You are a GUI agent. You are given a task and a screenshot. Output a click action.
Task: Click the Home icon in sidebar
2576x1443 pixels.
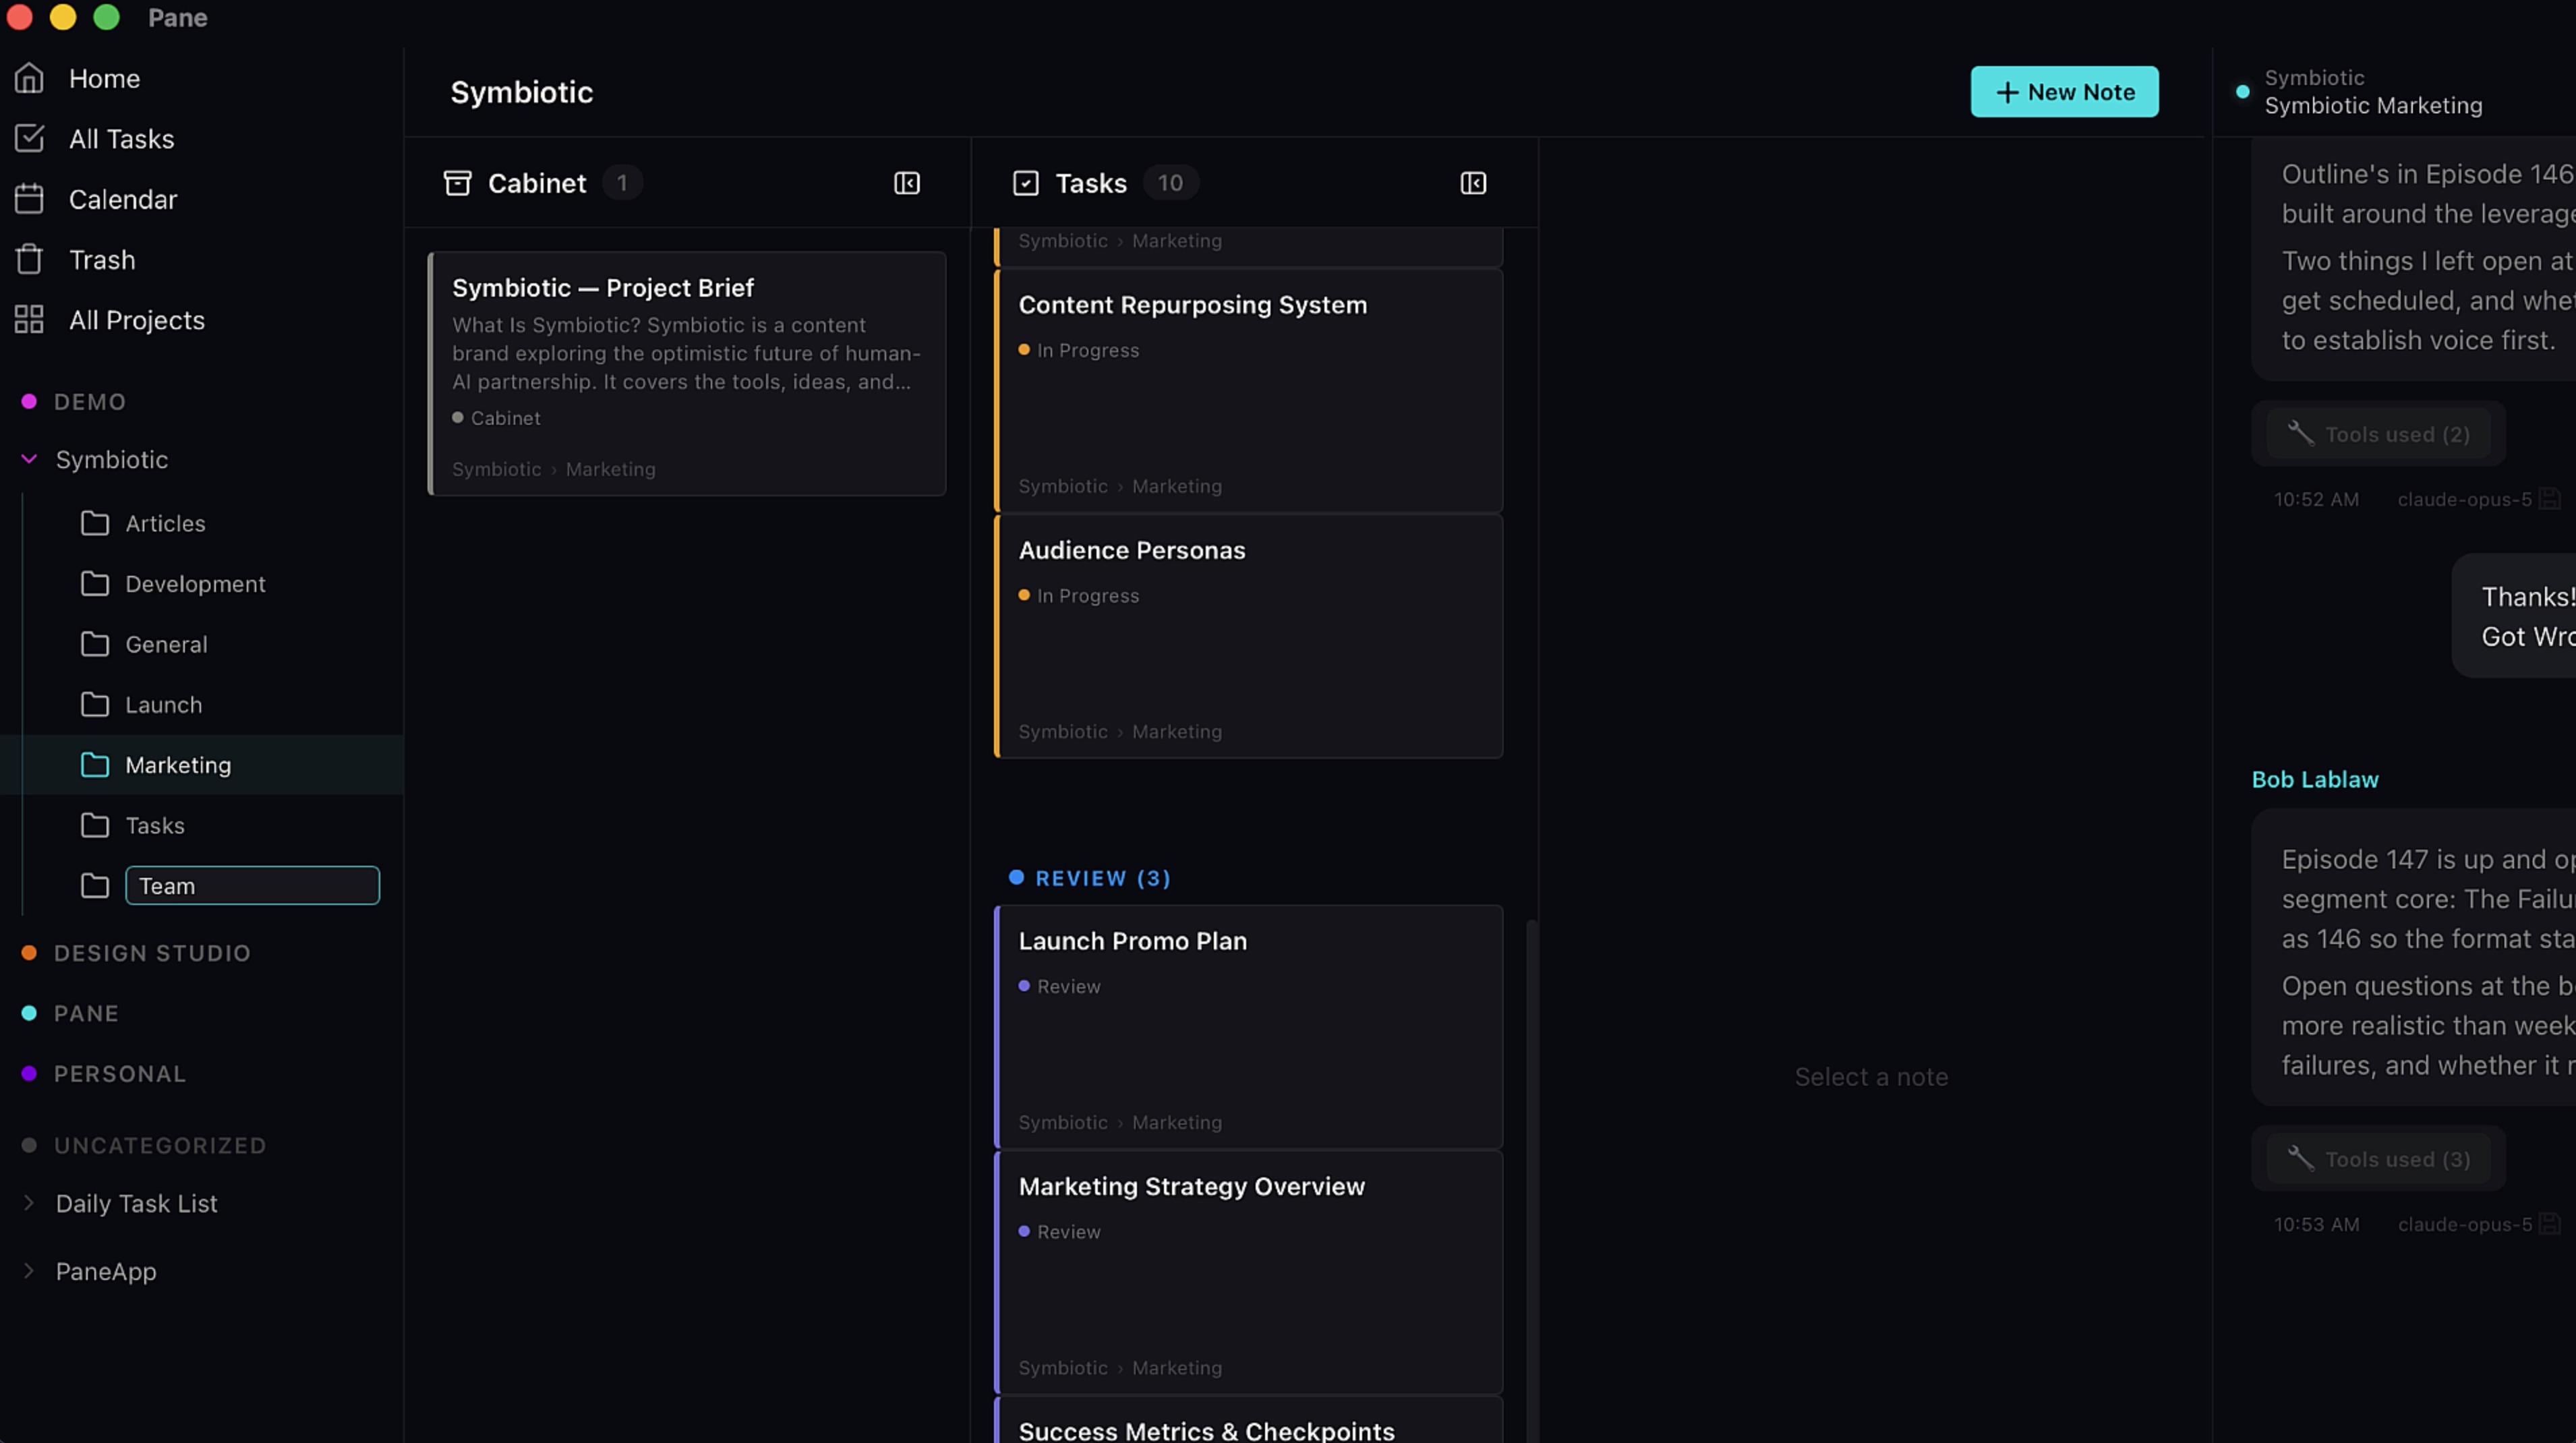[x=29, y=78]
